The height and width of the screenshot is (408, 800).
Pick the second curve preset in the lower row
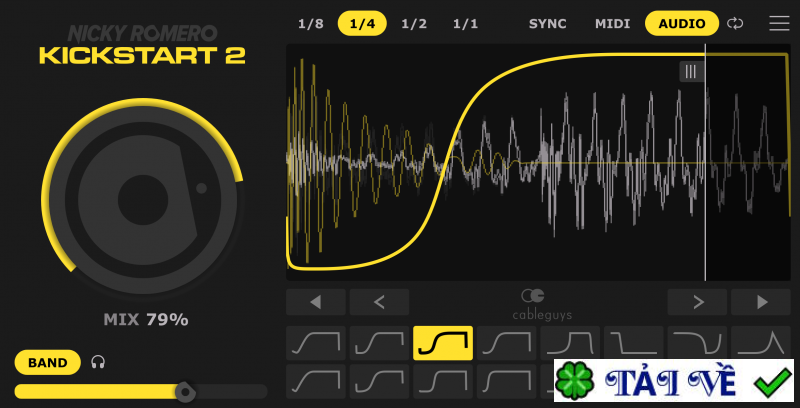379,381
